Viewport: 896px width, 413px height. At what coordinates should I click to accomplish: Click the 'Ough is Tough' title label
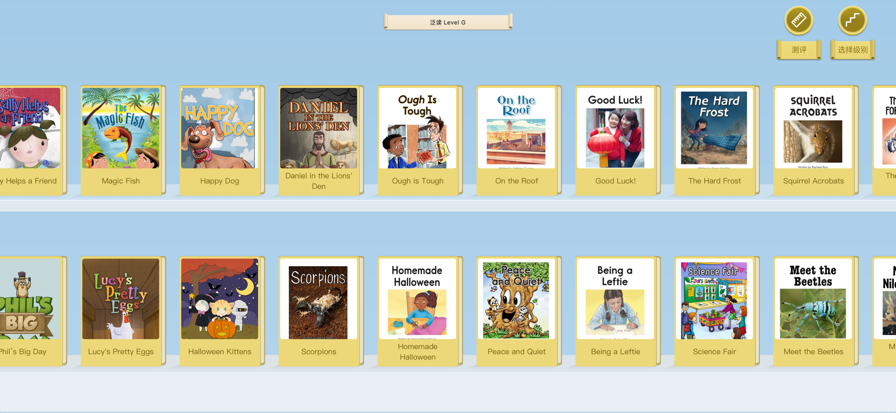click(417, 181)
